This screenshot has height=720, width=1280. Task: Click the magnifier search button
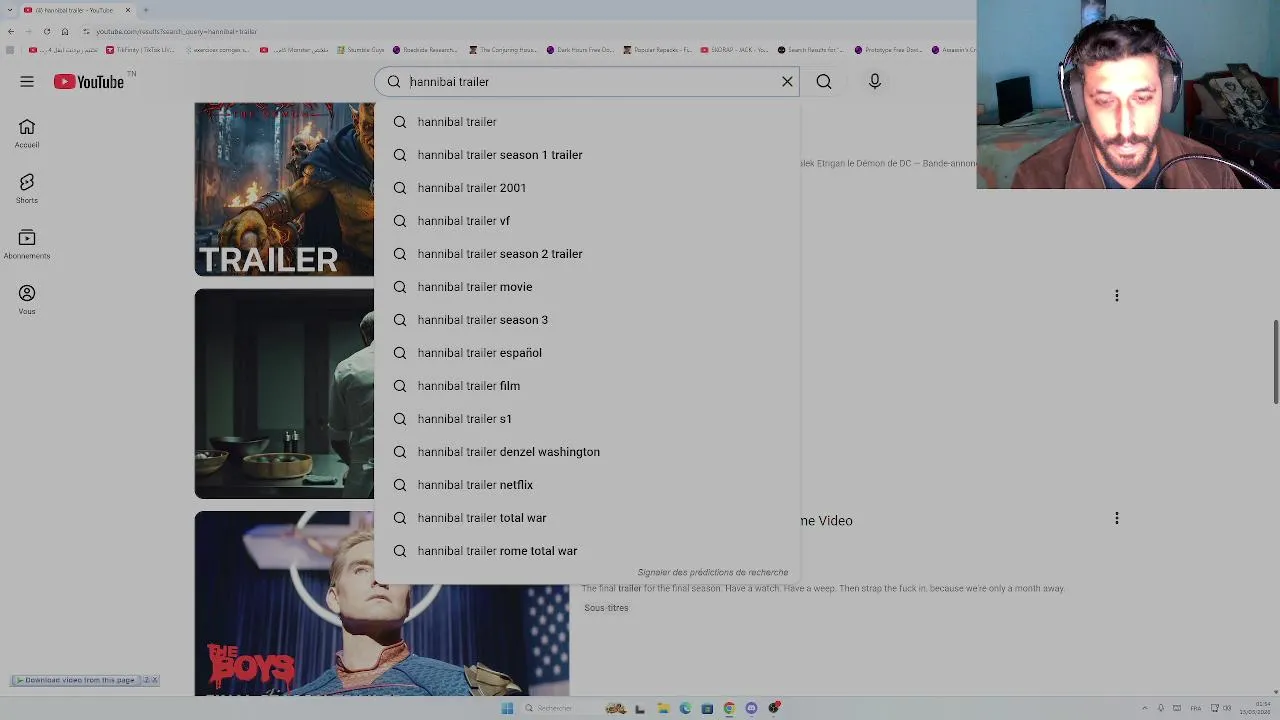point(824,82)
